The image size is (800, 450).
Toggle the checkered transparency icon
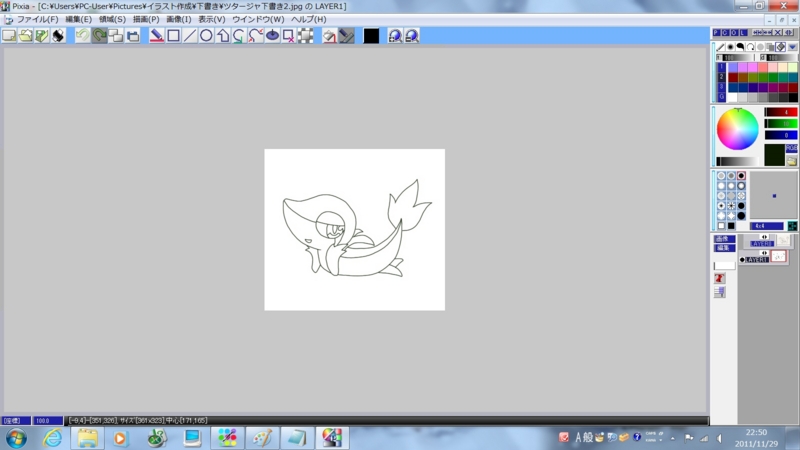[306, 36]
